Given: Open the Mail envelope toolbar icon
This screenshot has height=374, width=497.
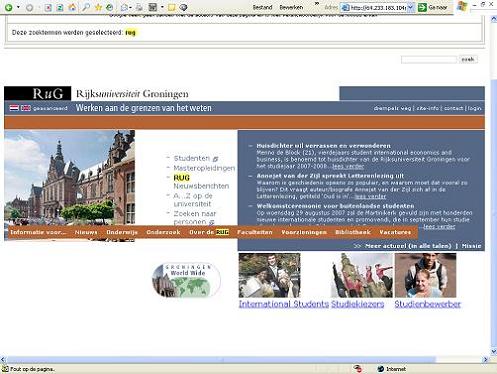Looking at the screenshot, I should (x=124, y=7).
